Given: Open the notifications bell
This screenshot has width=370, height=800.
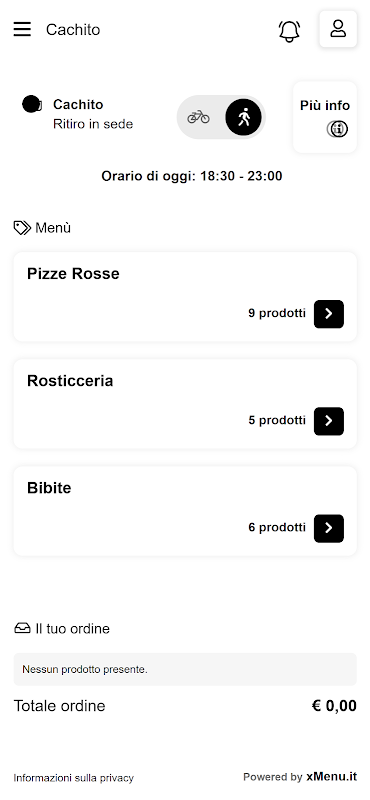Looking at the screenshot, I should pyautogui.click(x=289, y=31).
